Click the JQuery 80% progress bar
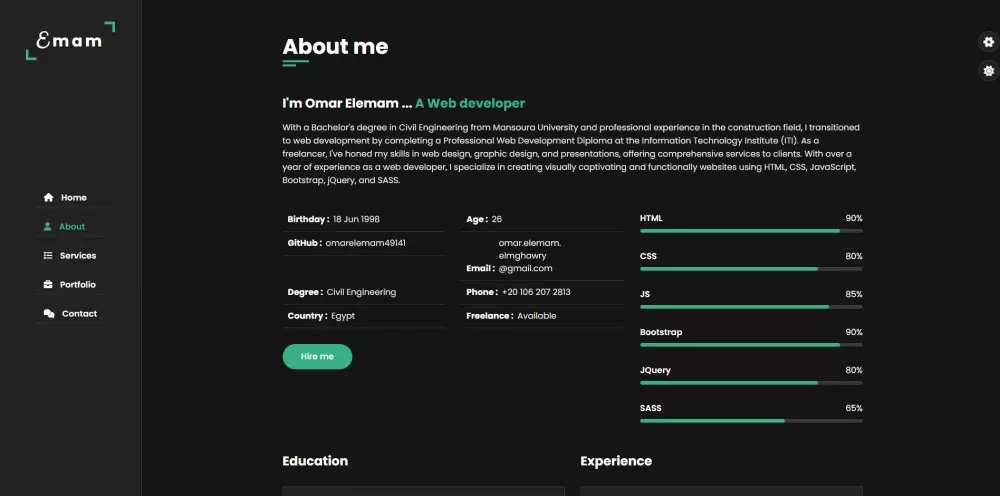 751,383
